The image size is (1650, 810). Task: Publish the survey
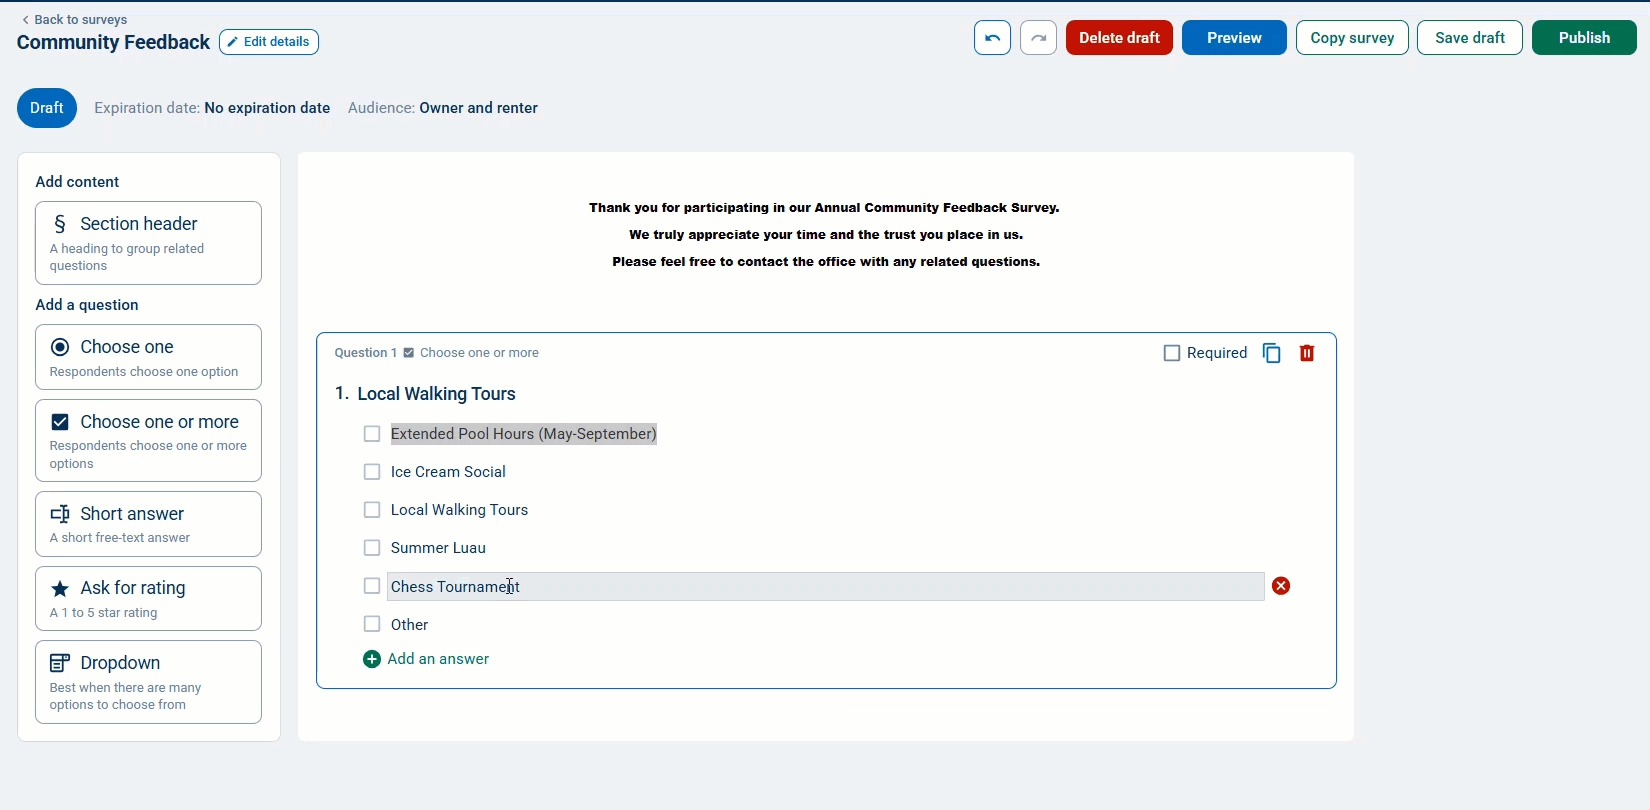[x=1584, y=38]
